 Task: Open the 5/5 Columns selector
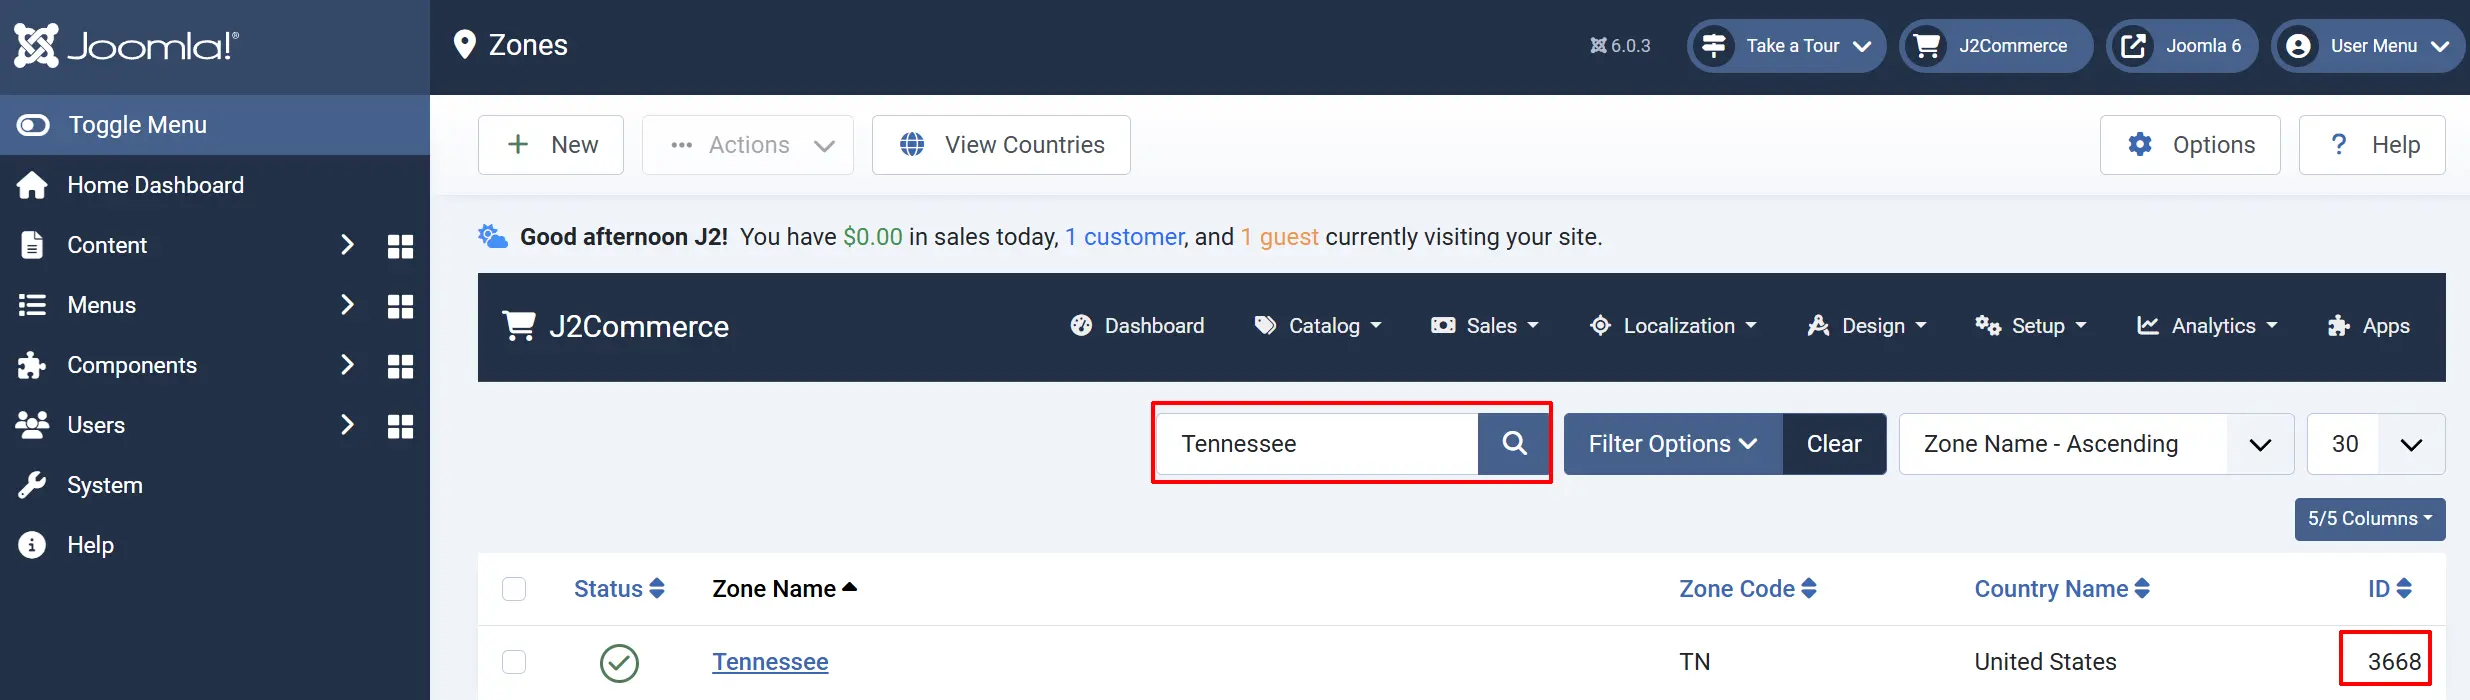point(2370,519)
